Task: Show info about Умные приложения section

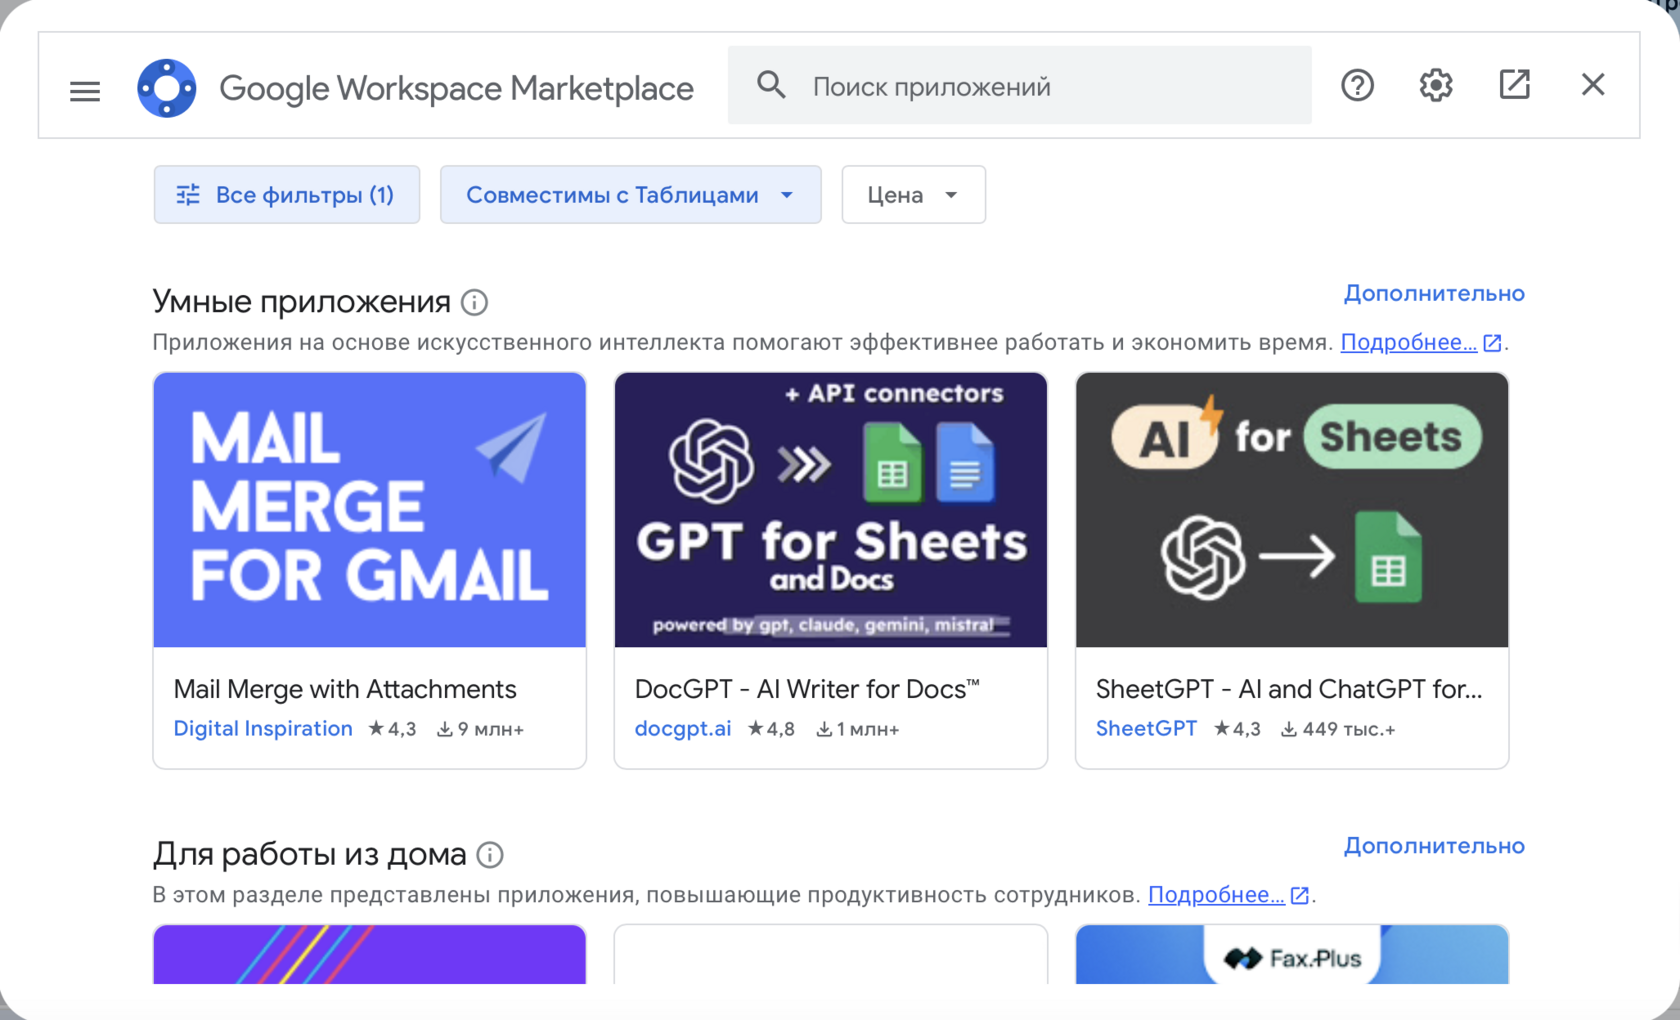Action: click(x=475, y=302)
